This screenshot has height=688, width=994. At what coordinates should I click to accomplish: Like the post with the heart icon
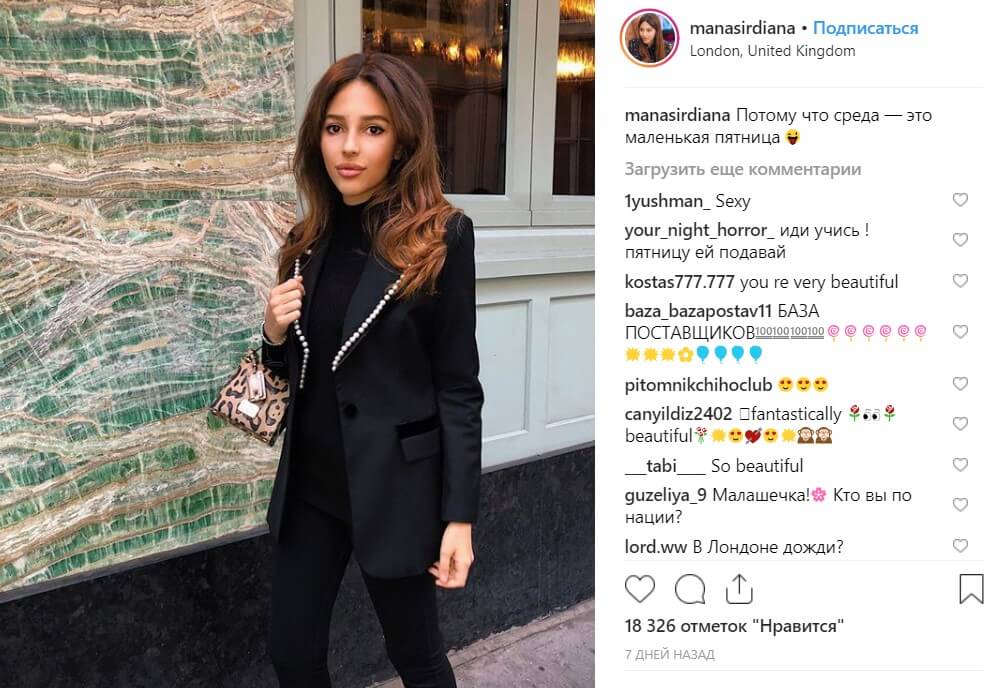tap(640, 589)
